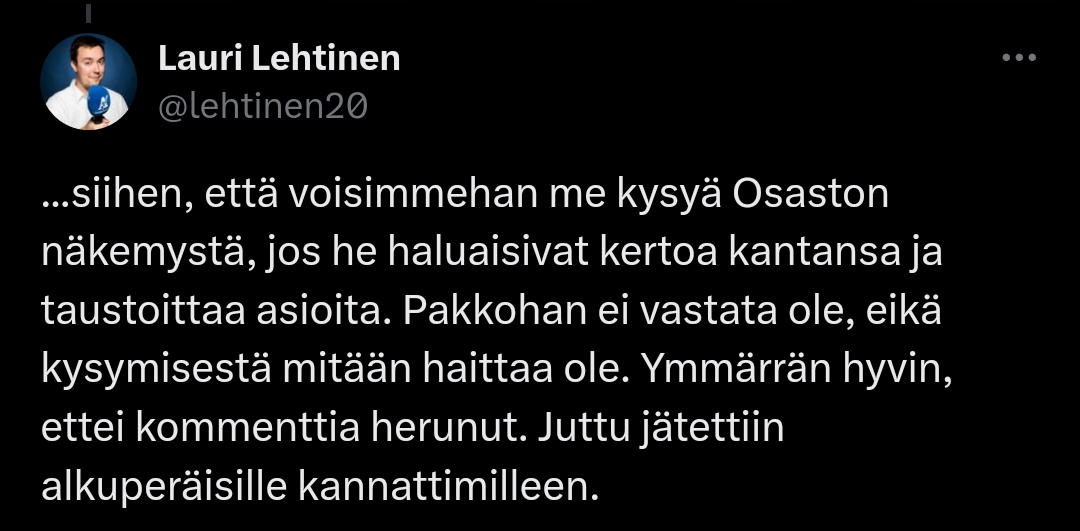Viewport: 1080px width, 531px height.
Task: Click Lauri Lehtinen's profile avatar
Action: pyautogui.click(x=88, y=82)
